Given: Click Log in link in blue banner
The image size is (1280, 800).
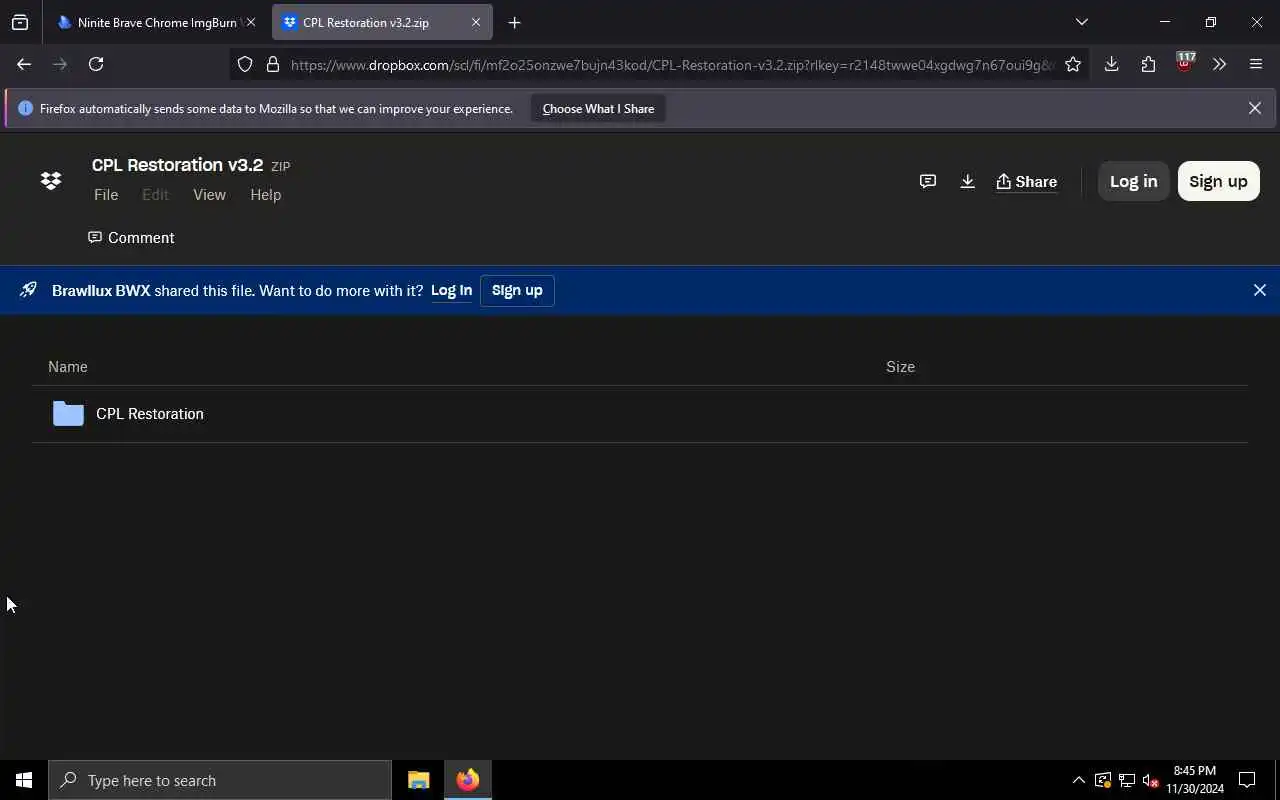Looking at the screenshot, I should click(451, 290).
